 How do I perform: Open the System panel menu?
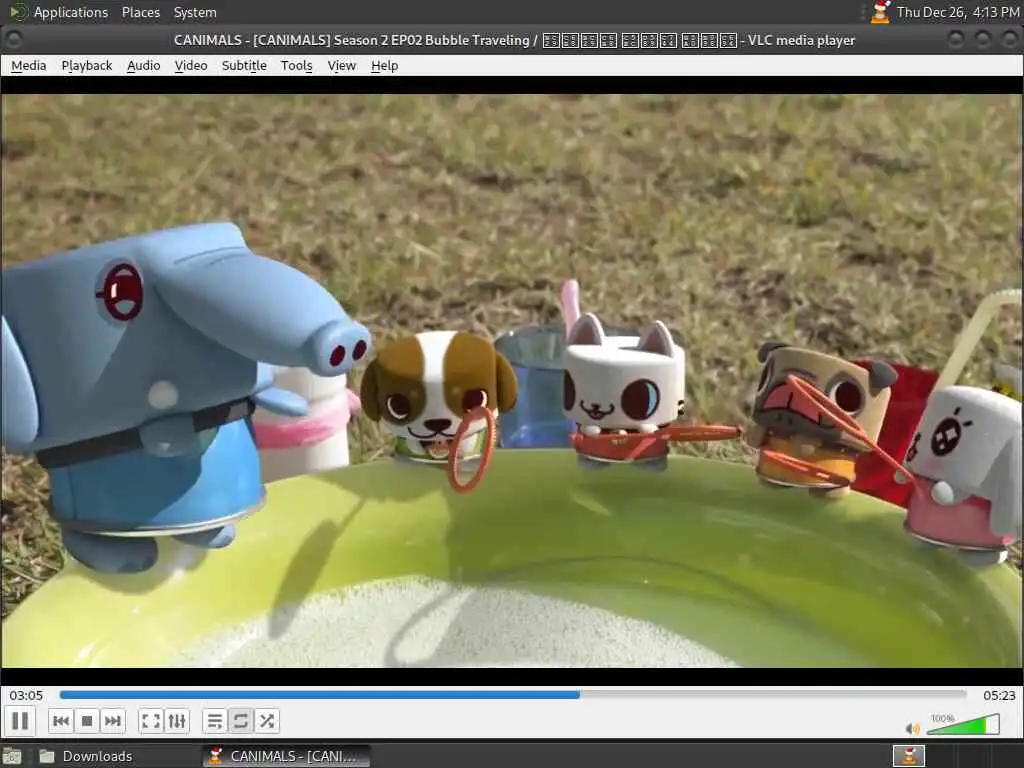[195, 12]
